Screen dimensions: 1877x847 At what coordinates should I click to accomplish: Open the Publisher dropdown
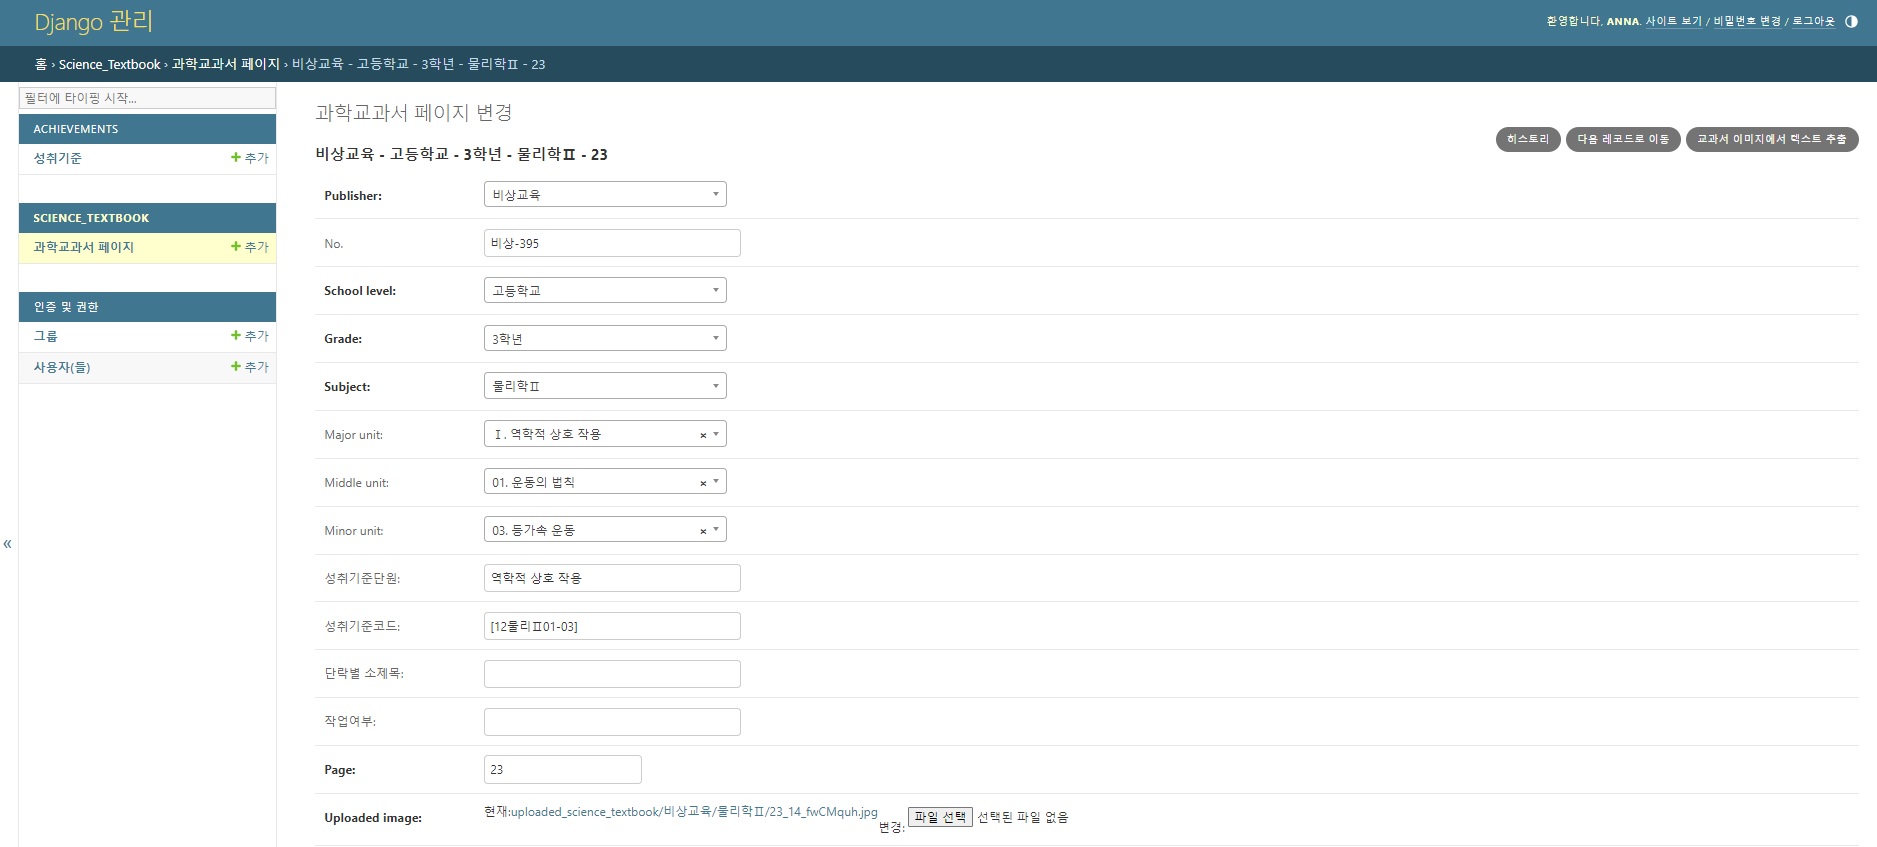pyautogui.click(x=605, y=195)
